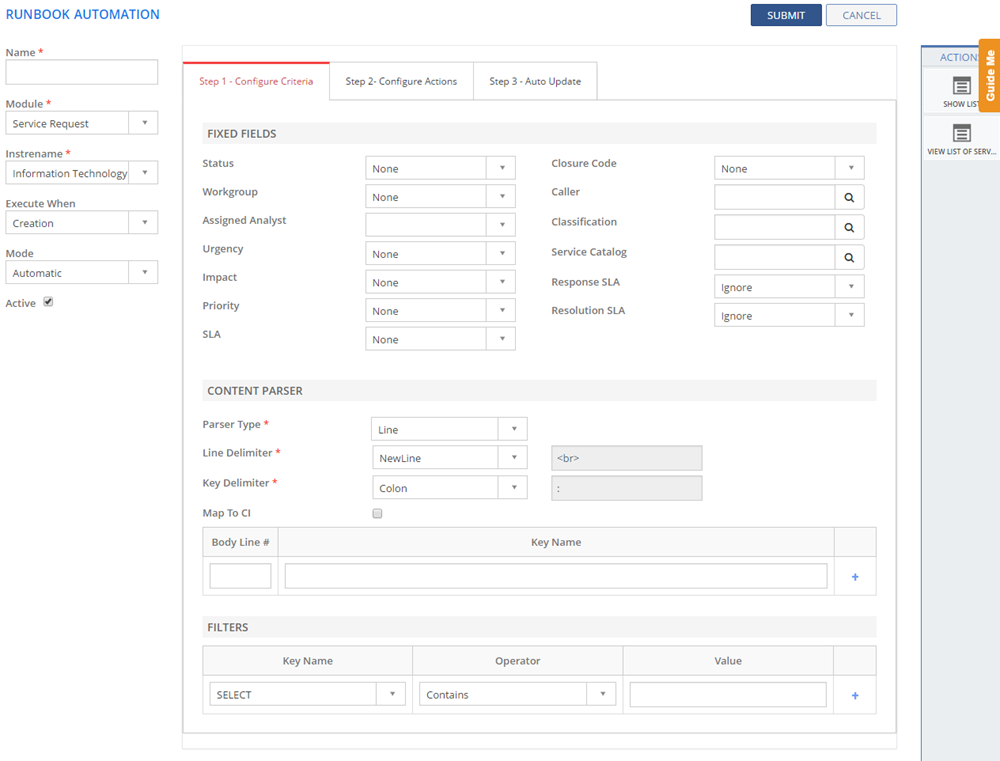Click the Body Line # input box

click(x=240, y=577)
